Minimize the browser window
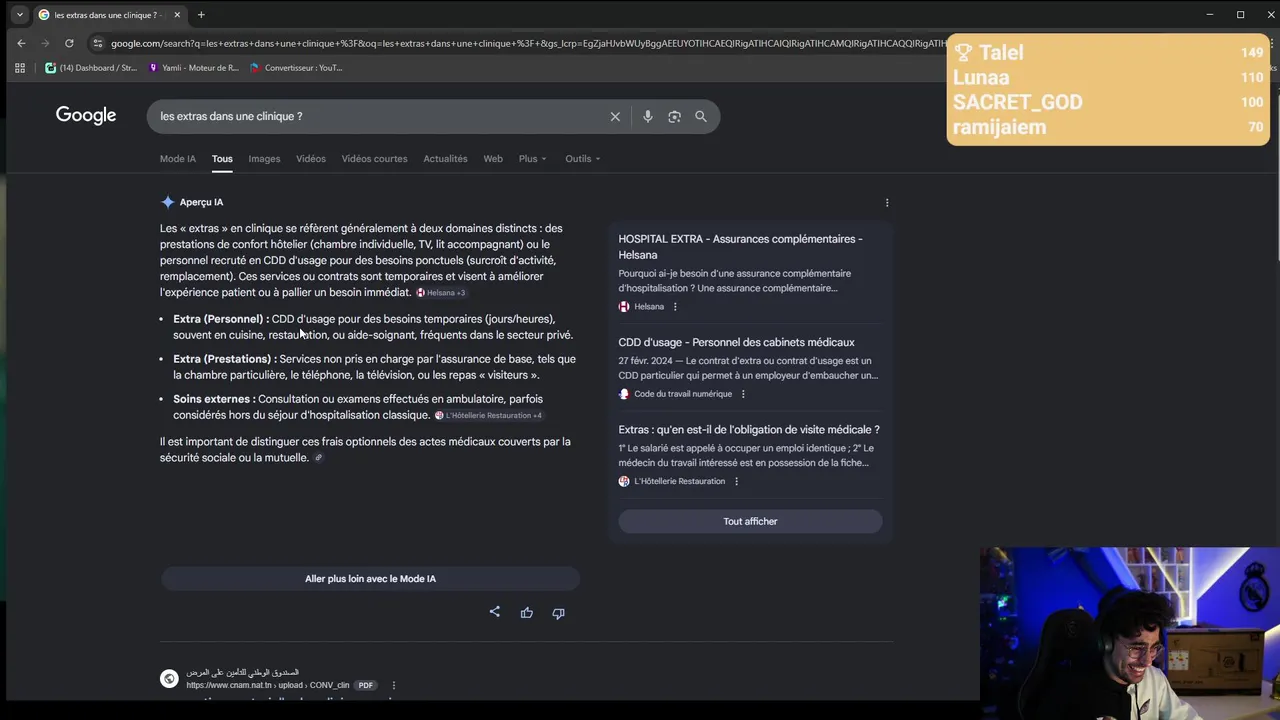 coord(1209,15)
